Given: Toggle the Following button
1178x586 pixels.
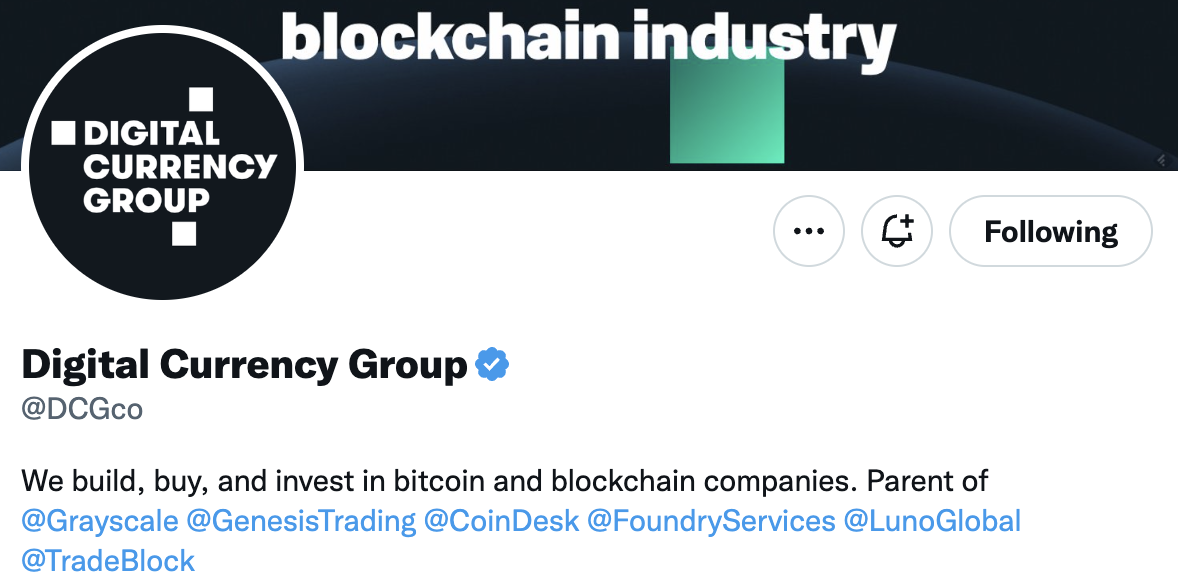Looking at the screenshot, I should (x=1050, y=231).
